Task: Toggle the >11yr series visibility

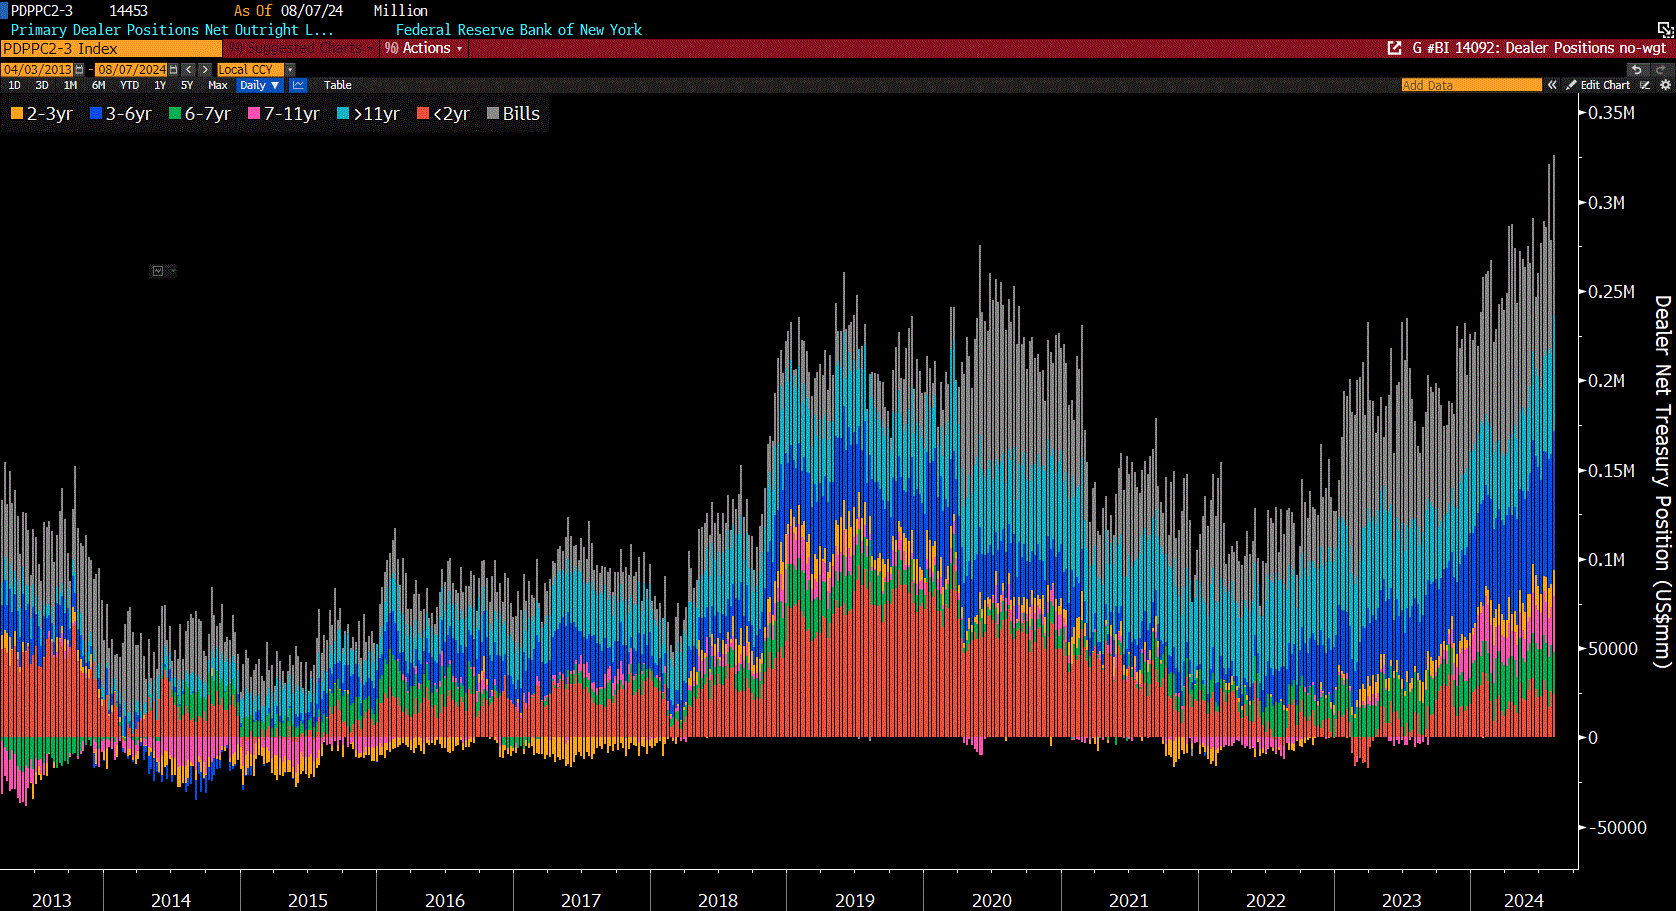Action: pyautogui.click(x=368, y=113)
